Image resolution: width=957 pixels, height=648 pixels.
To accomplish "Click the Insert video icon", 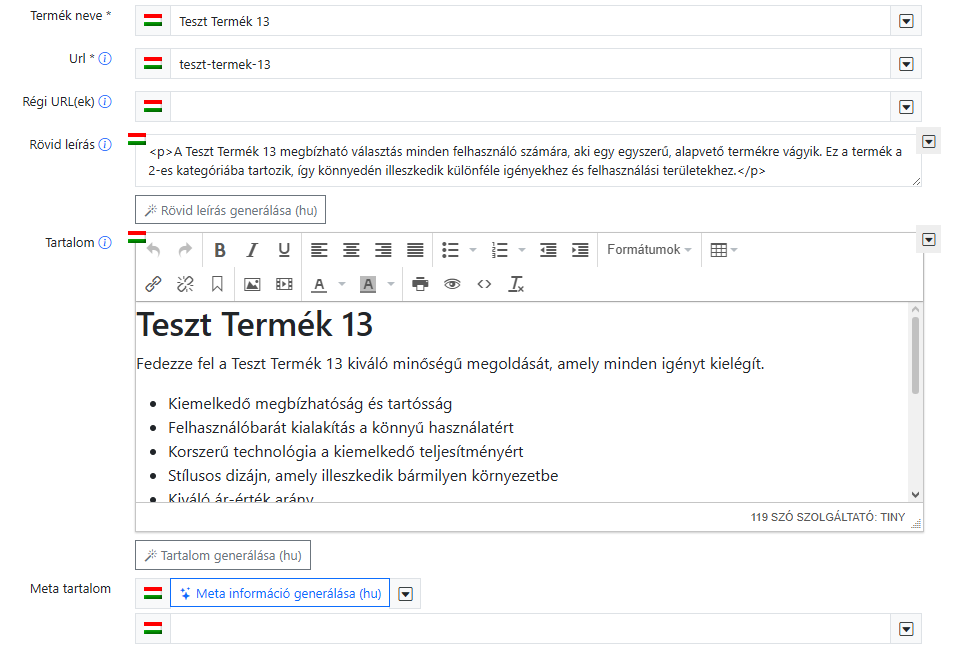I will pos(283,284).
